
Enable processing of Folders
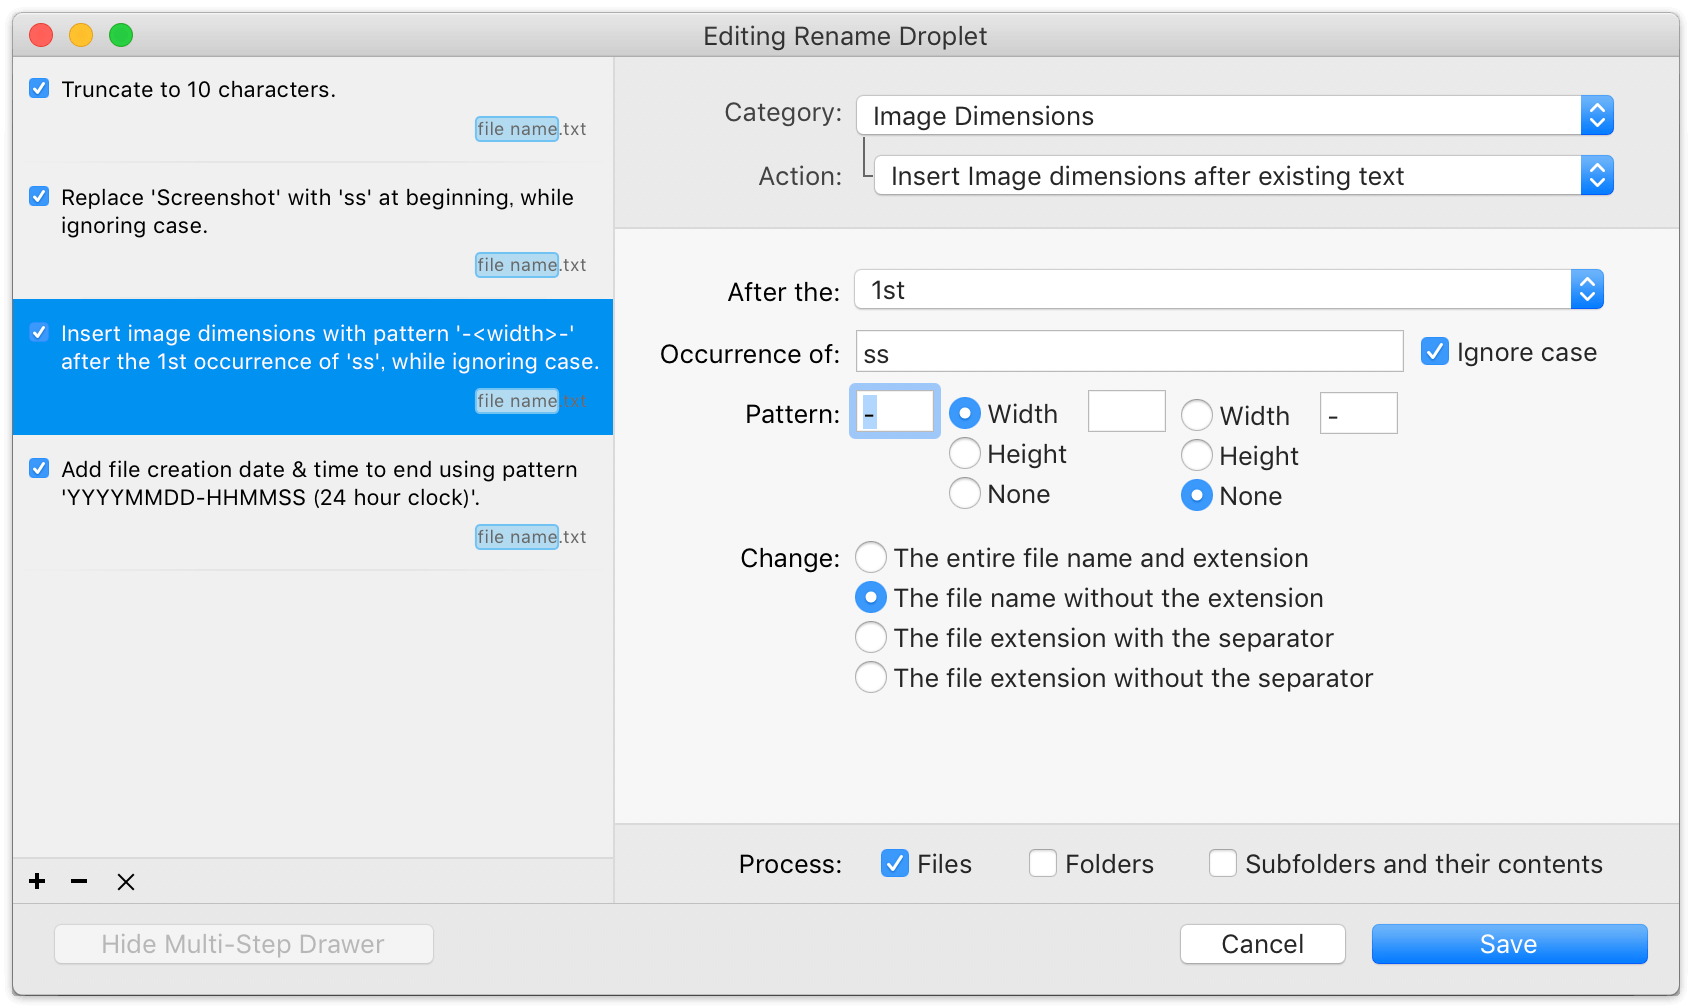(x=1043, y=863)
